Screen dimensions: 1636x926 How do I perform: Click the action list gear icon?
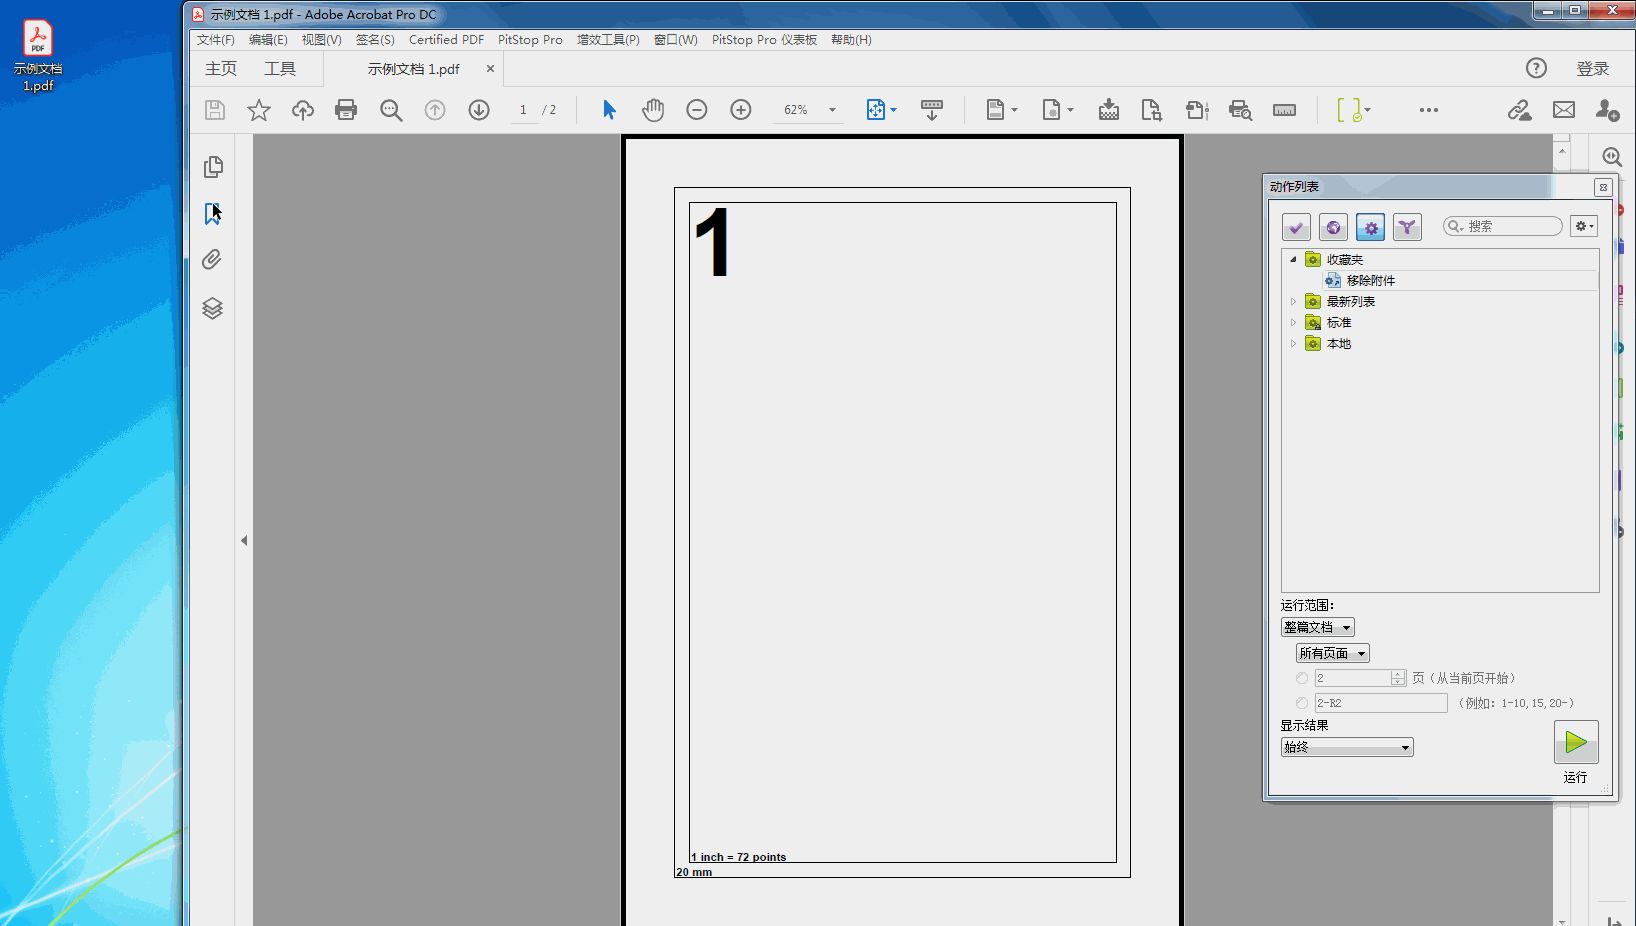(1370, 227)
